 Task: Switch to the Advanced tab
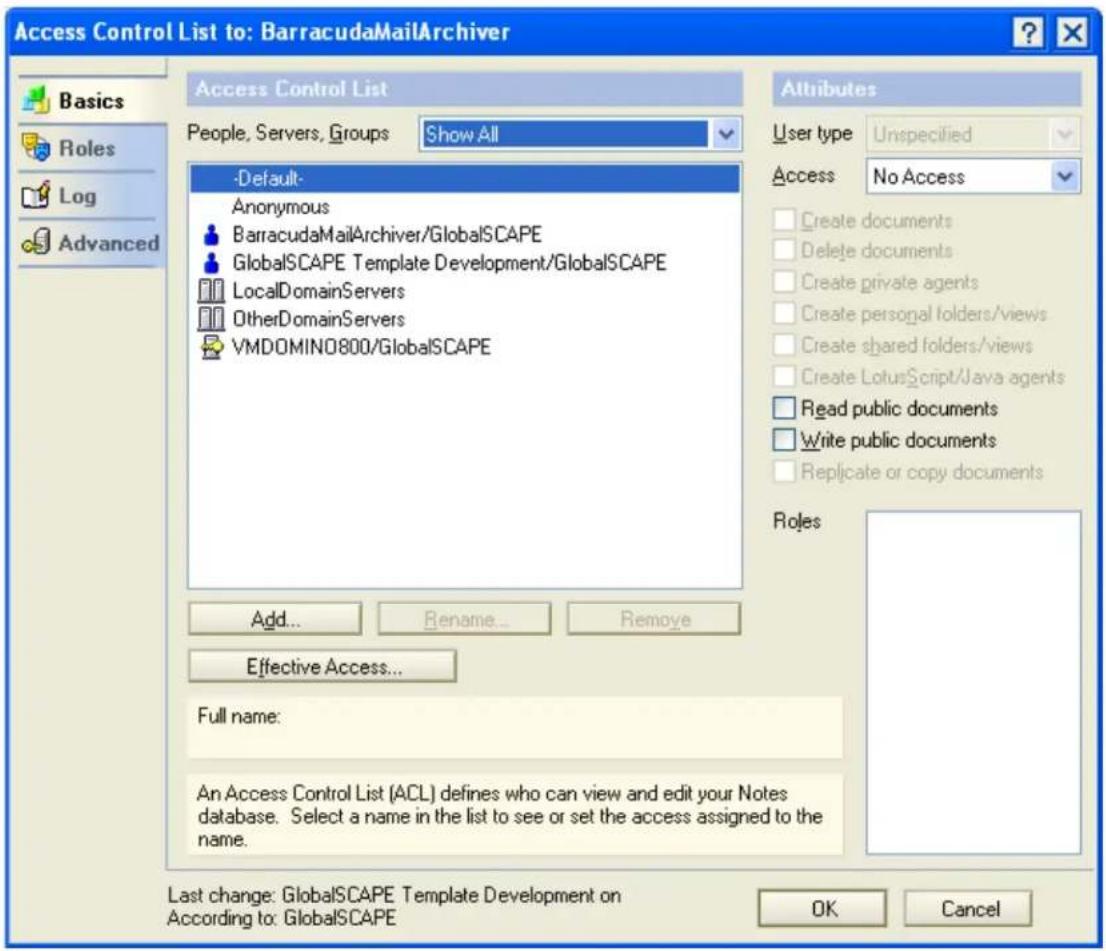(90, 243)
